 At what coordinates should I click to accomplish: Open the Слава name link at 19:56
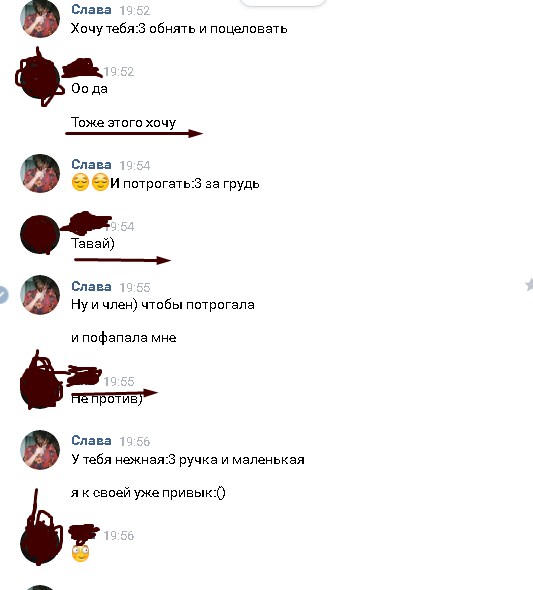(91, 440)
